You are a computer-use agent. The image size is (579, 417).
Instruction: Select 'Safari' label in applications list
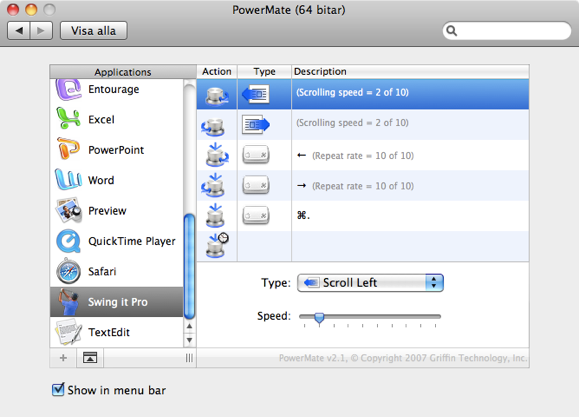point(102,271)
